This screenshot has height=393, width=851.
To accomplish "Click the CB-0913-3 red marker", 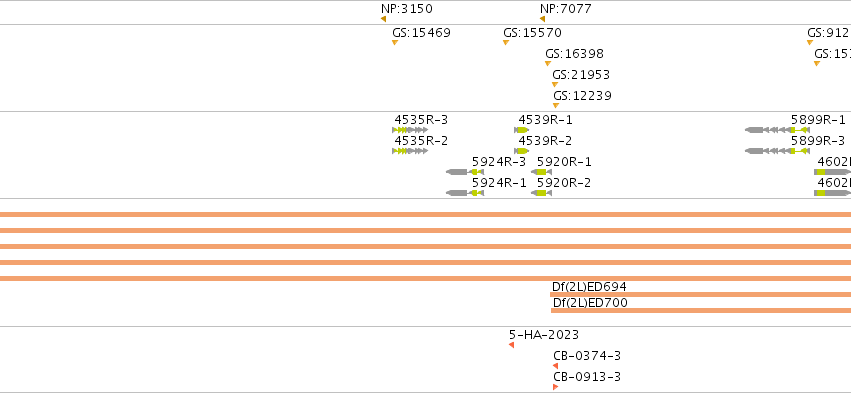I will pos(556,386).
